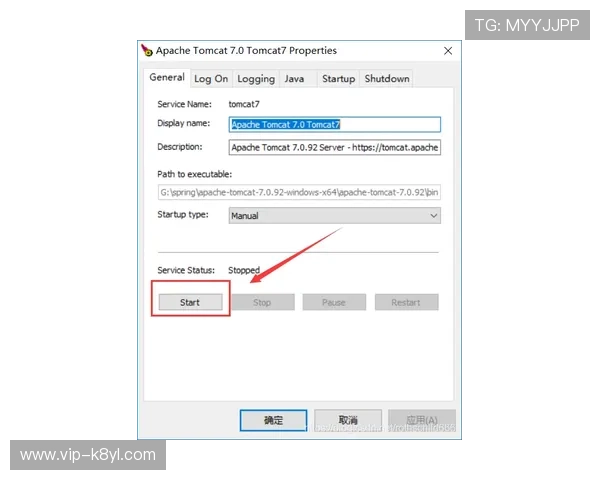Click the Pause service button
Image resolution: width=600 pixels, height=480 pixels.
[334, 302]
